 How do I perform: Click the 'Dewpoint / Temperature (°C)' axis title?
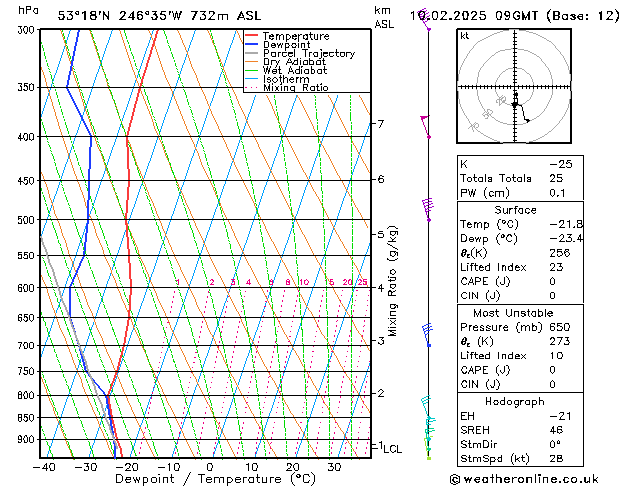(215, 479)
